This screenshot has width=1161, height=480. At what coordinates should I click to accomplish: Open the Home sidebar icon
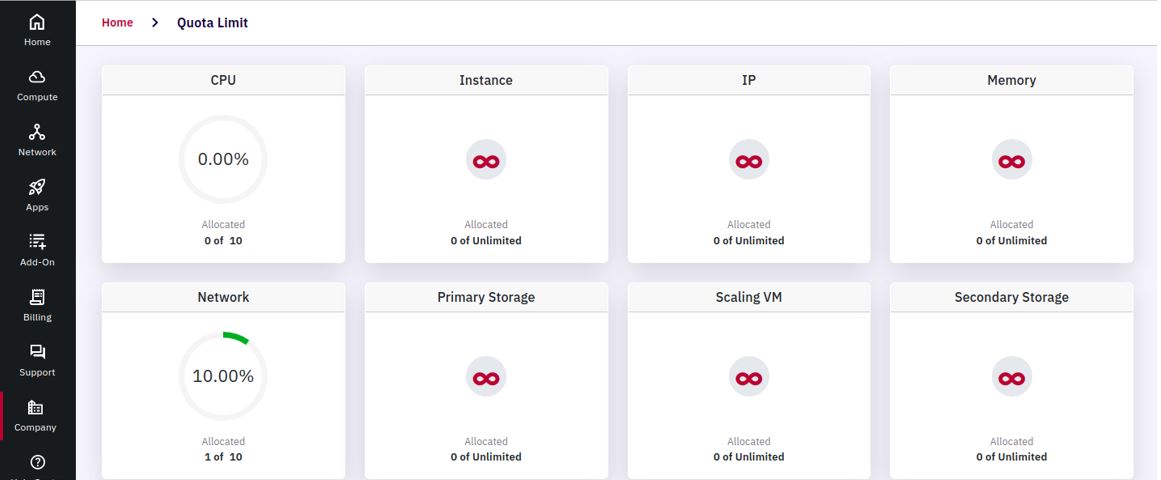point(37,22)
